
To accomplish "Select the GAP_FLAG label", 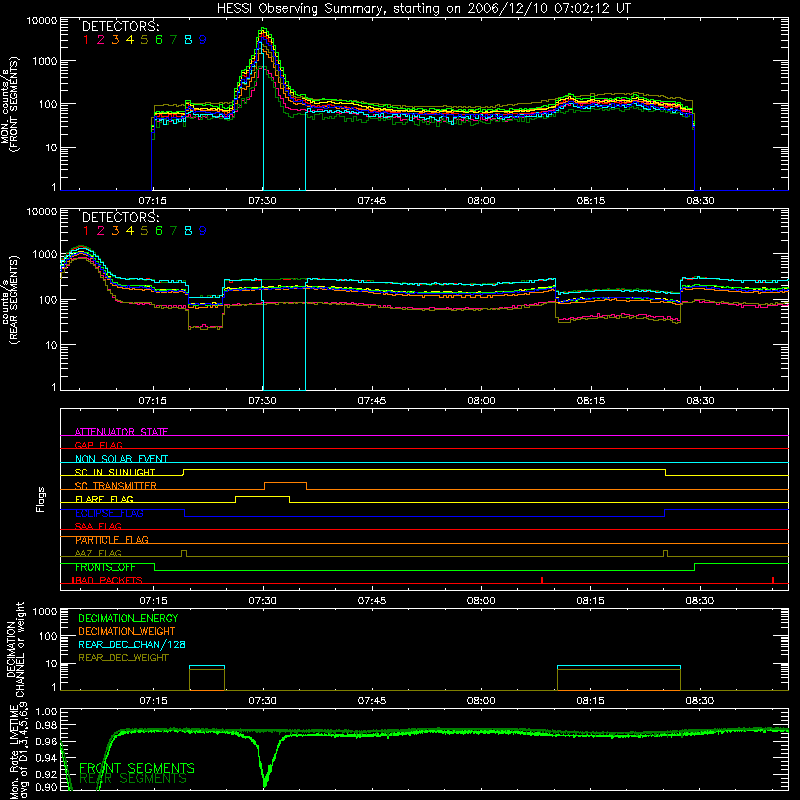I will click(98, 445).
